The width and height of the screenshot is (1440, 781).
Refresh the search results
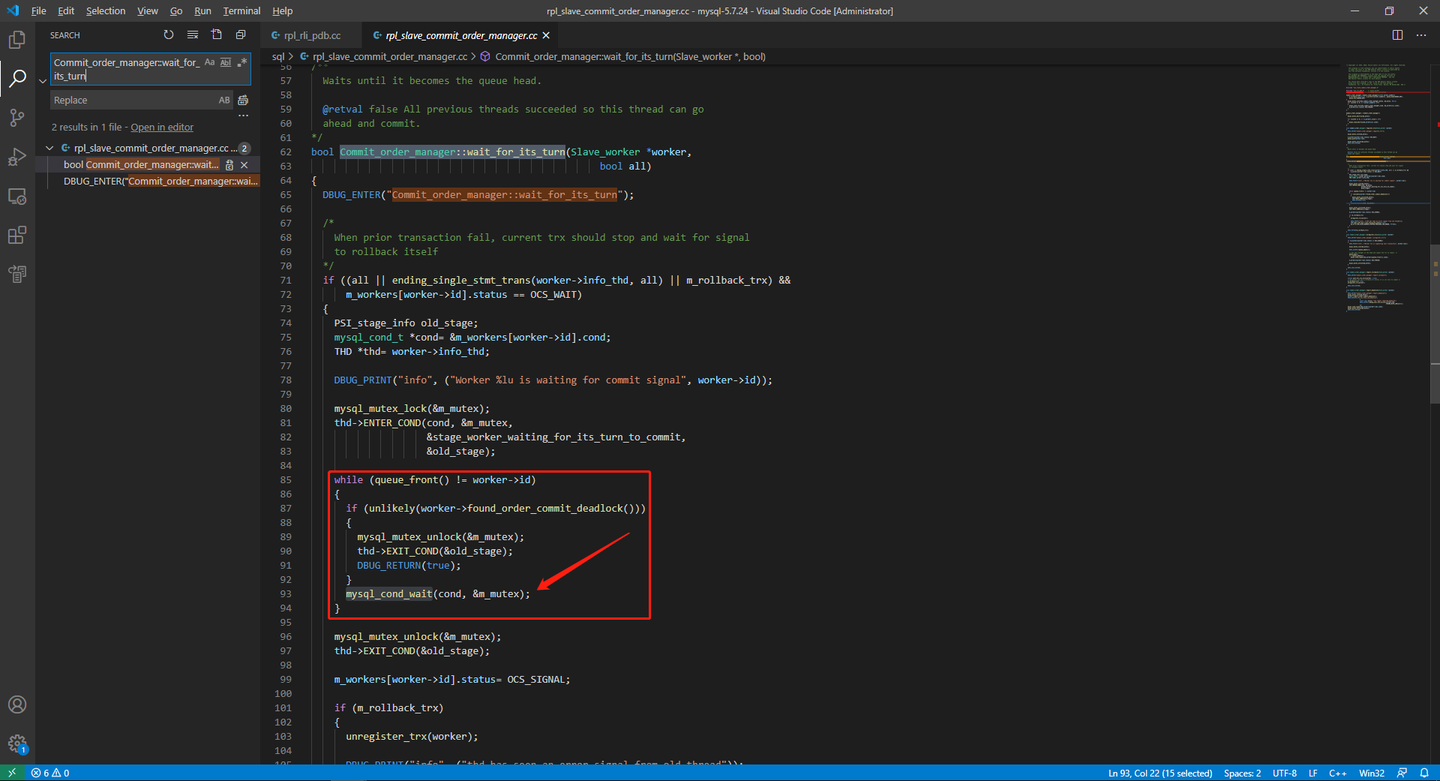click(168, 35)
